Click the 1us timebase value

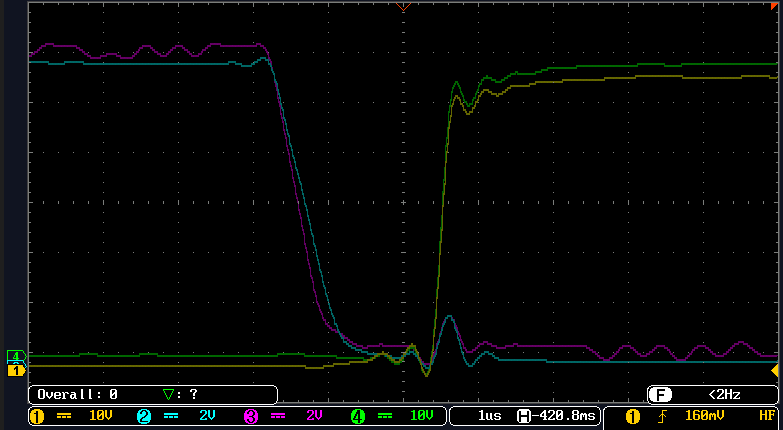[489, 416]
